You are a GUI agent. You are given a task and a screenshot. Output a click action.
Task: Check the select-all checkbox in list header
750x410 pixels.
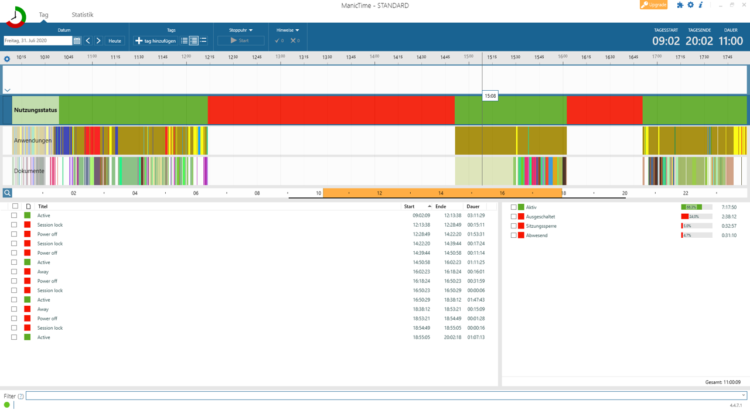click(14, 206)
